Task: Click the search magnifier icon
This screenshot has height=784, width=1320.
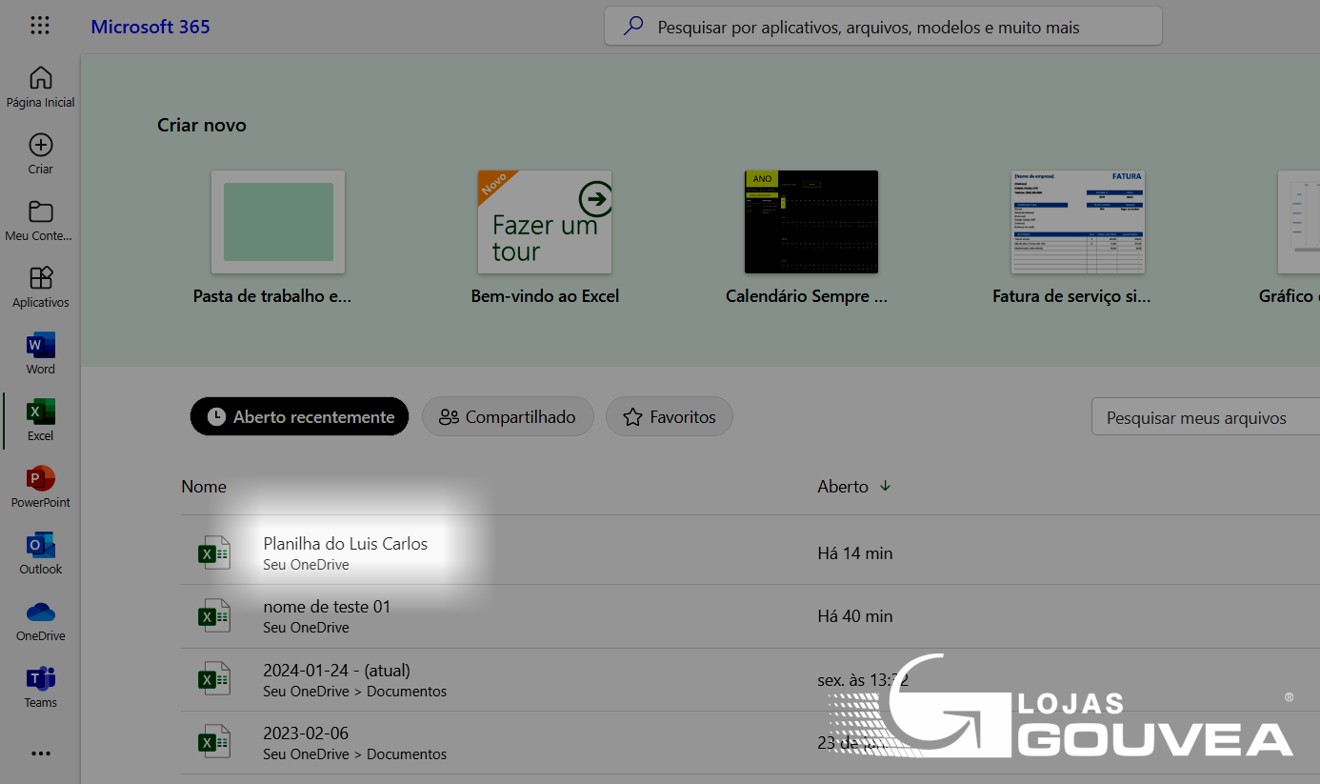Action: (x=633, y=27)
